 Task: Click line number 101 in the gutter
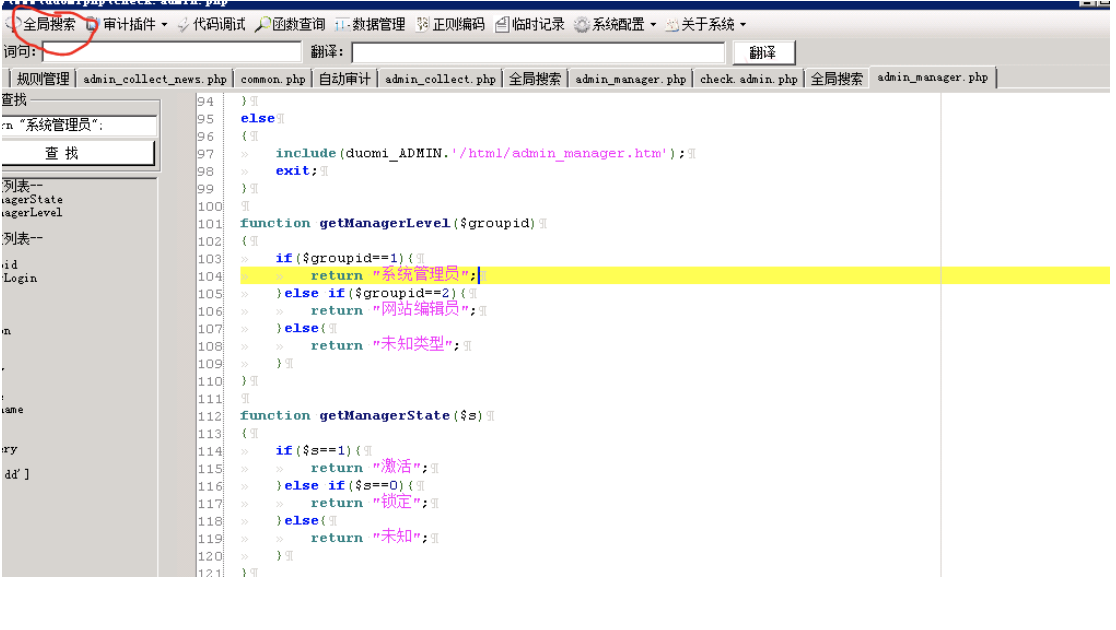coord(210,224)
